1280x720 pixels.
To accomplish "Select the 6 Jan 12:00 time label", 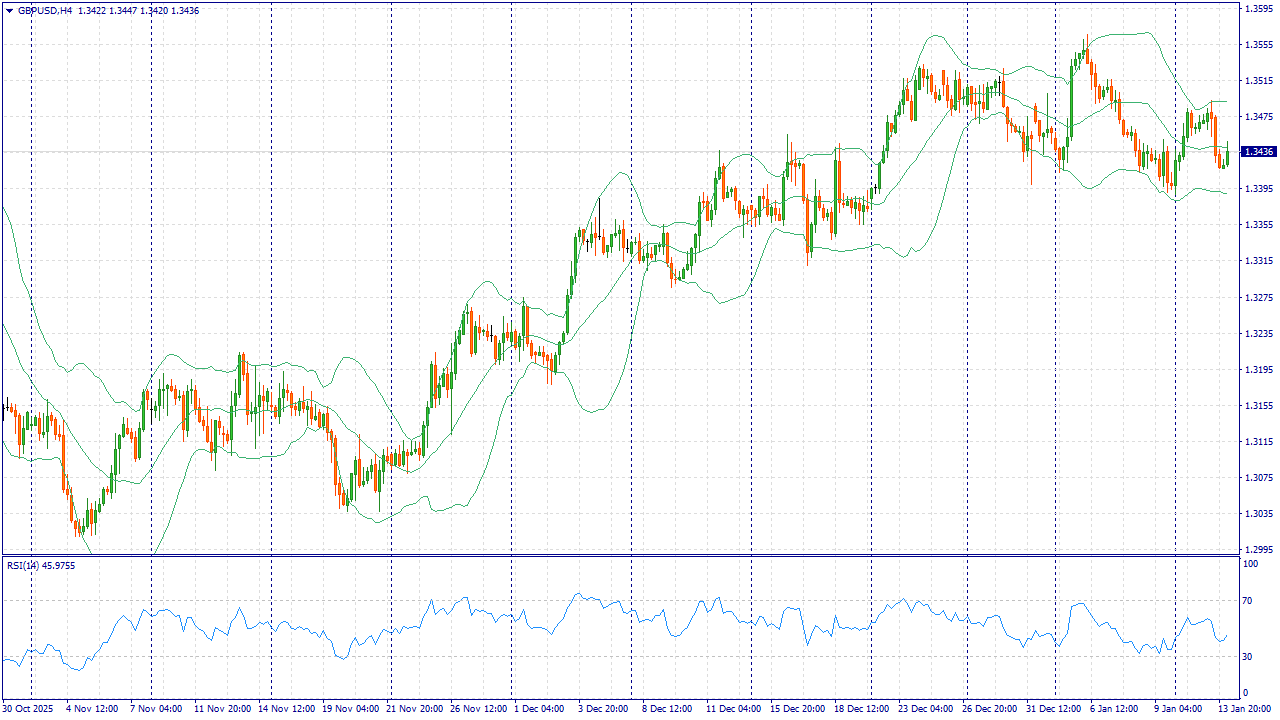I will click(1115, 709).
